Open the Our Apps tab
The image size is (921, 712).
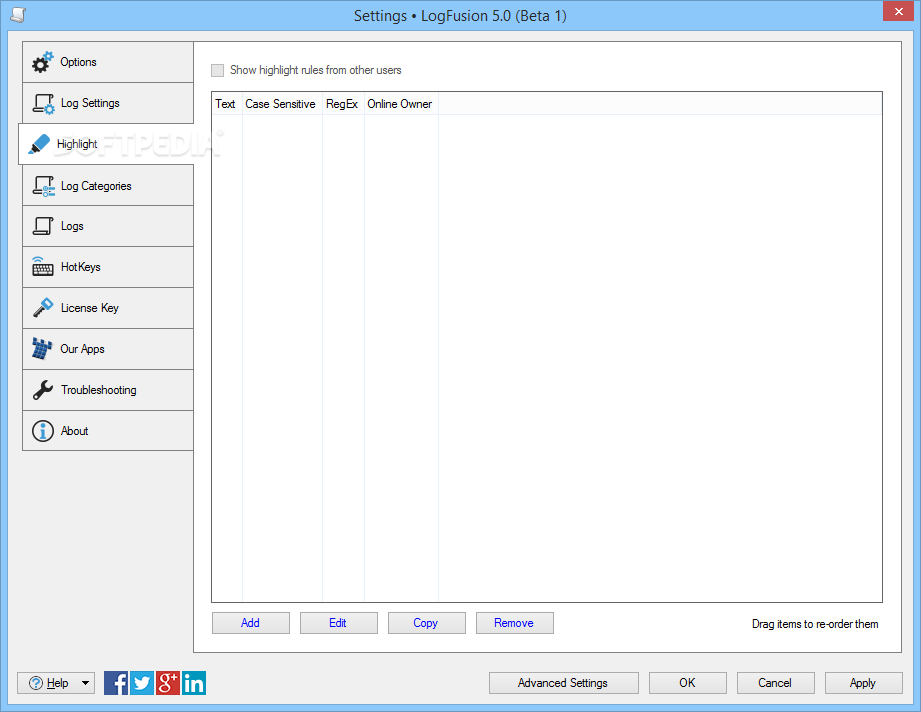108,349
